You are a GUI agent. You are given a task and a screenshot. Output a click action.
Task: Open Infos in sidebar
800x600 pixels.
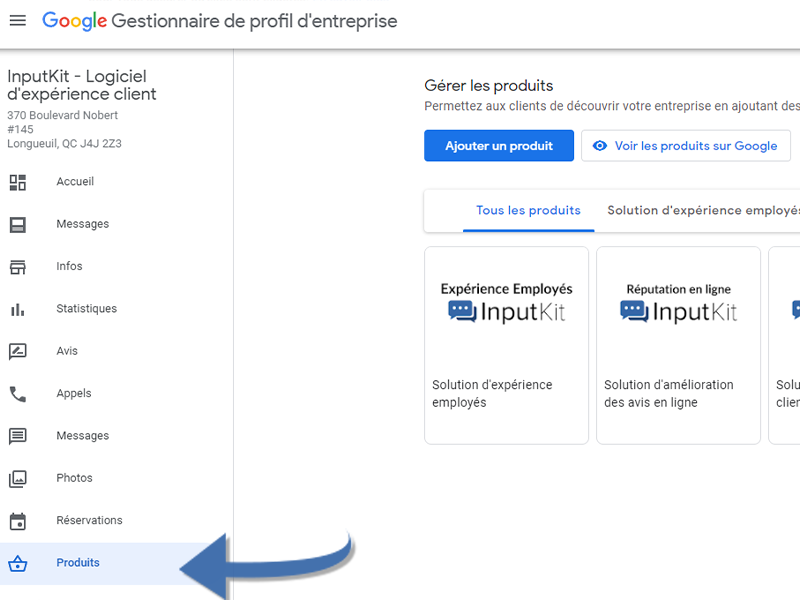point(69,266)
